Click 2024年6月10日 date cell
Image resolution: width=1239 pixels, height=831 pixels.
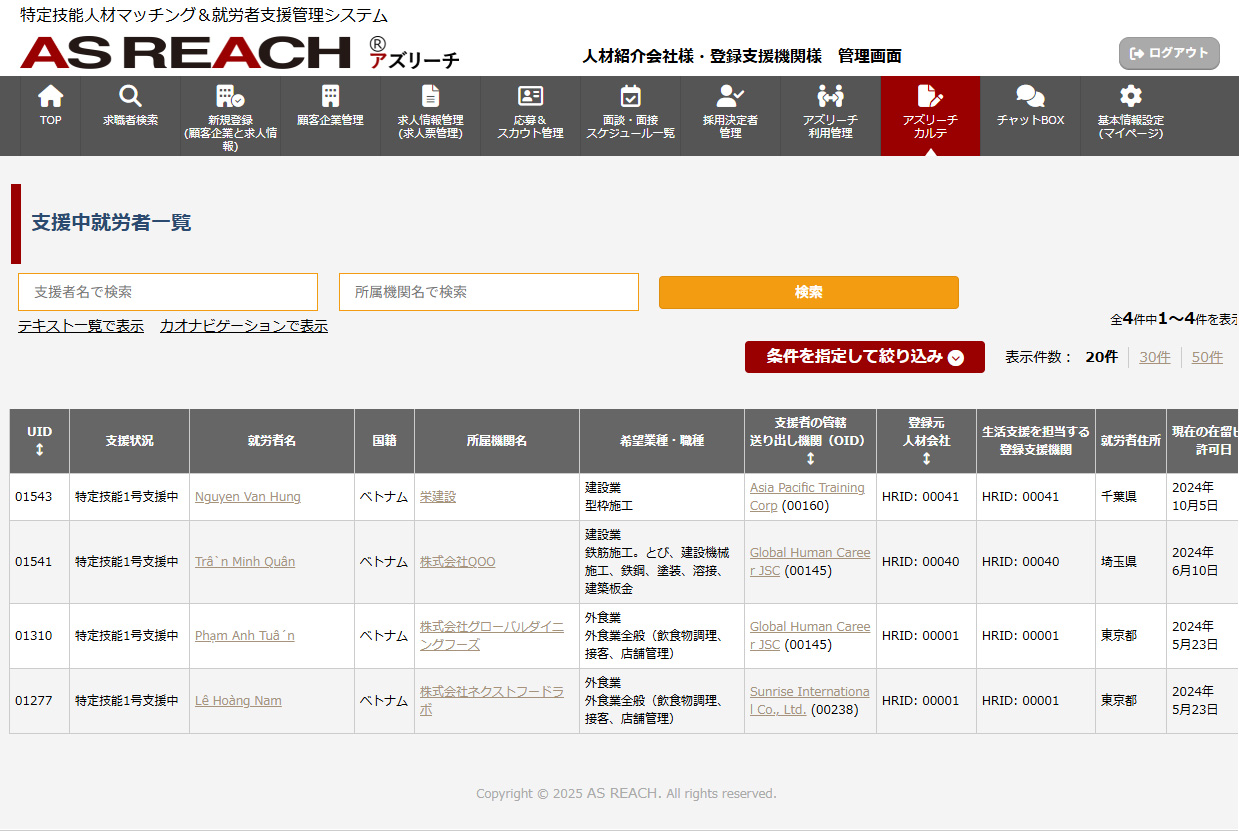pyautogui.click(x=1203, y=562)
